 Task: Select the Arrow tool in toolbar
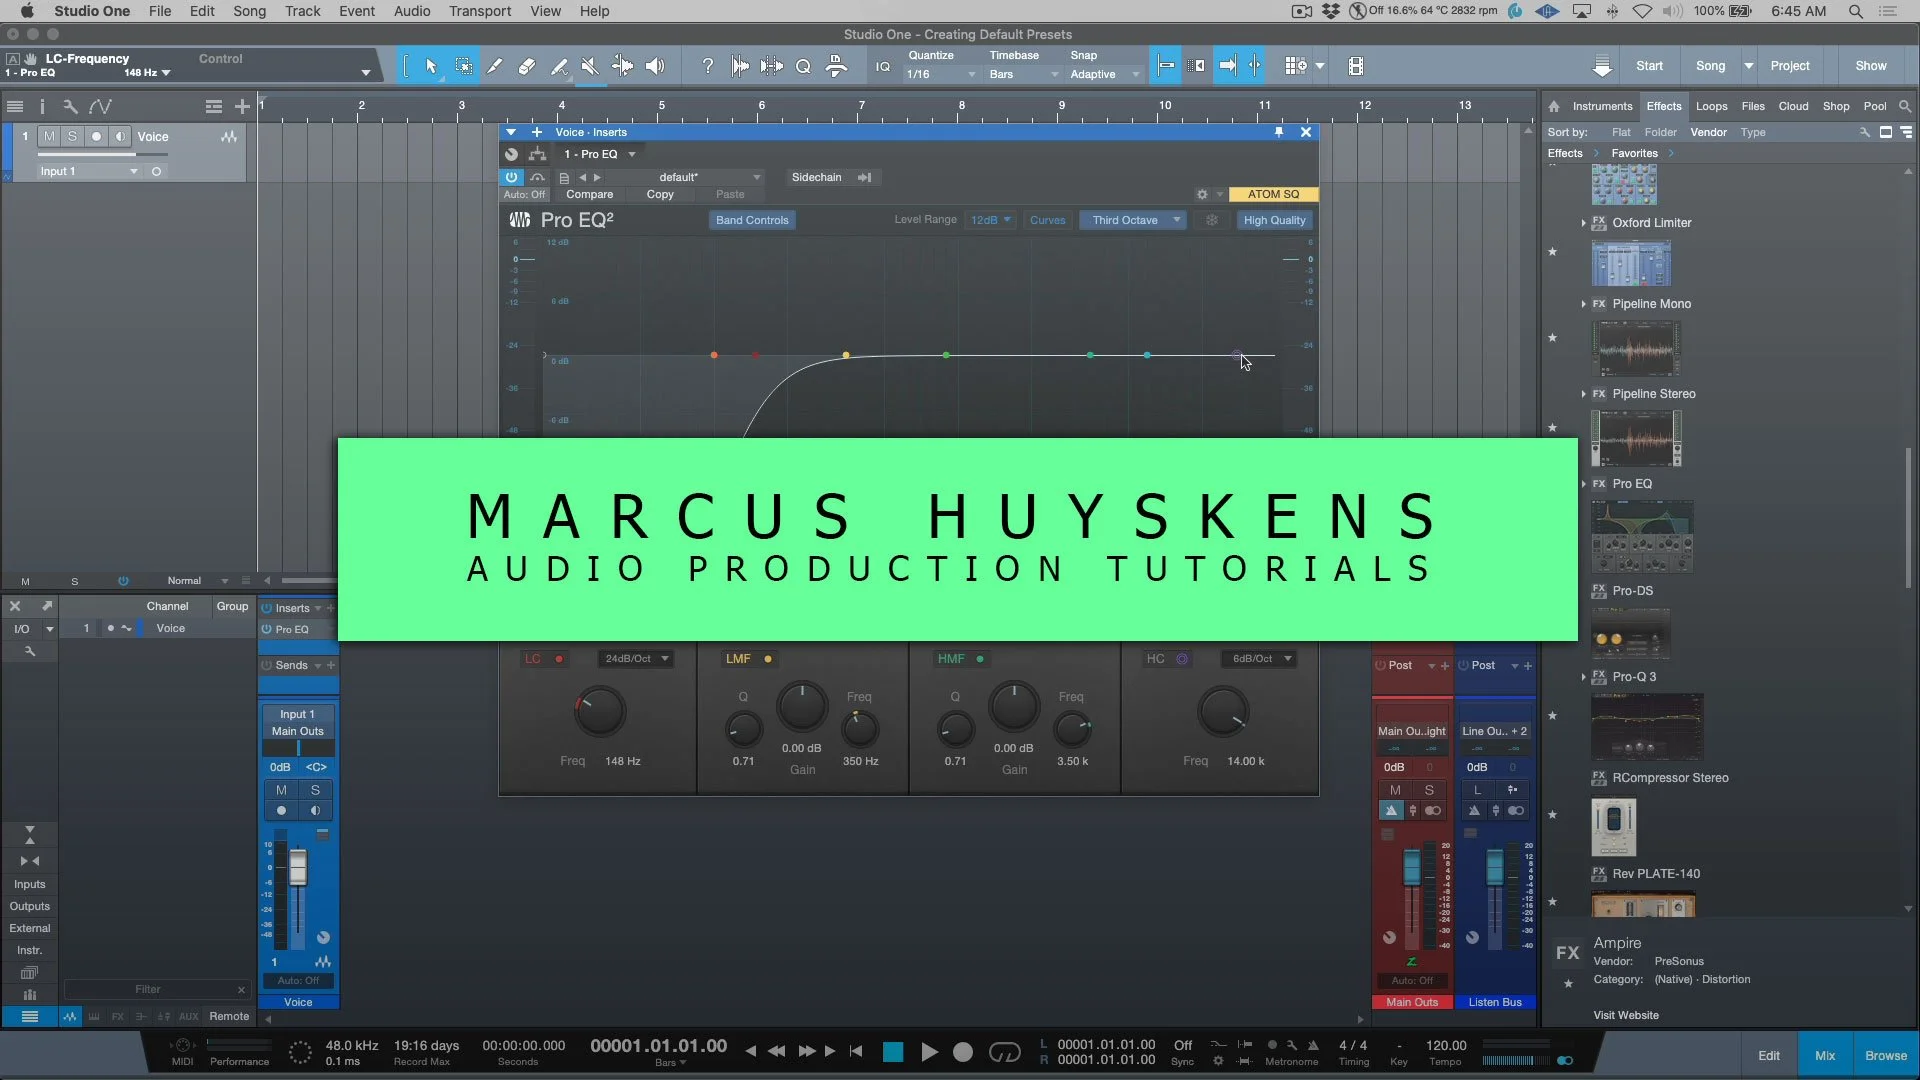click(x=431, y=66)
